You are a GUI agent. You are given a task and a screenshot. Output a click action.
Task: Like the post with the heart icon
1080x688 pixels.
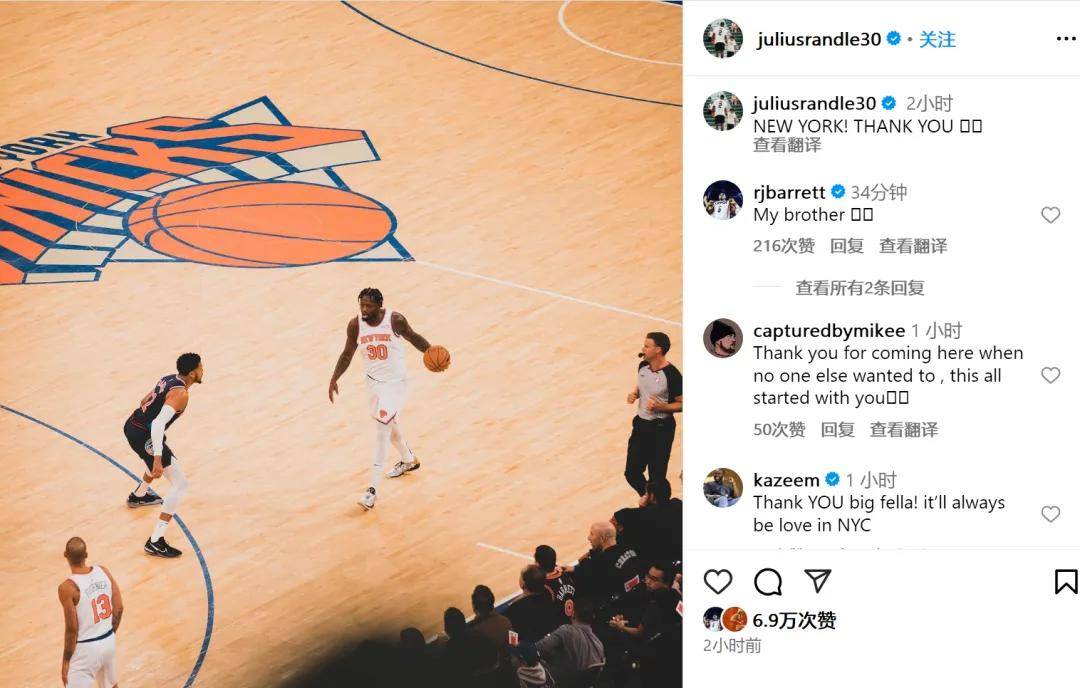click(718, 582)
